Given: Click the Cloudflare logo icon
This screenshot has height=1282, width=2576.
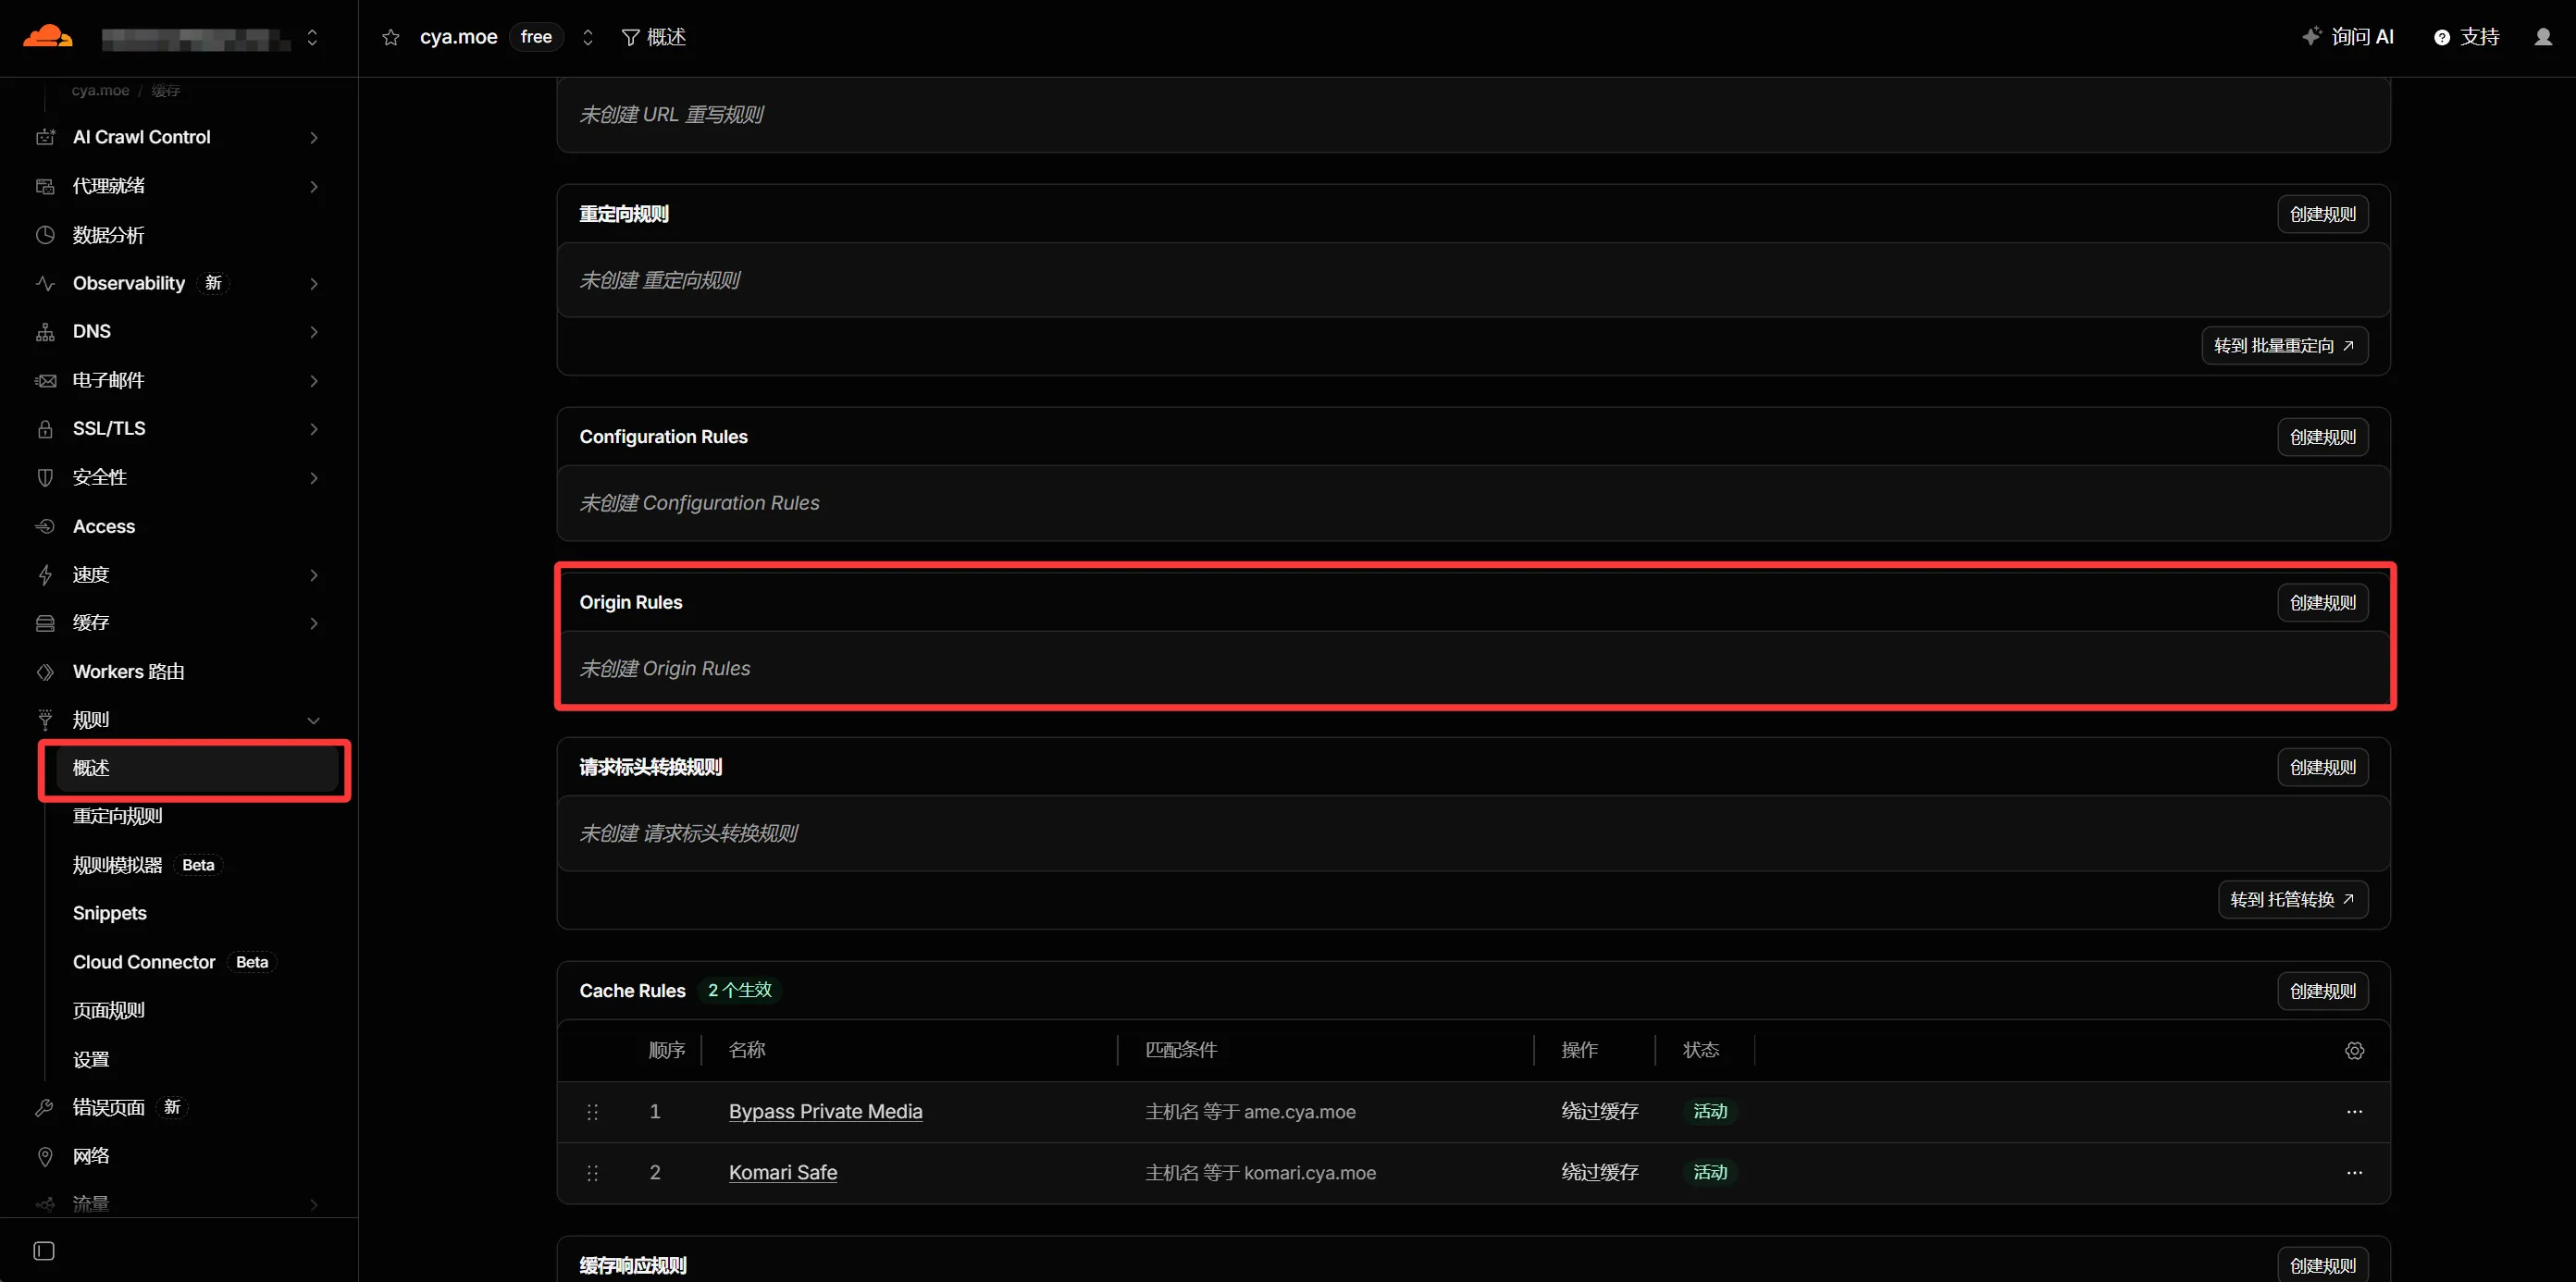Looking at the screenshot, I should click(x=47, y=37).
